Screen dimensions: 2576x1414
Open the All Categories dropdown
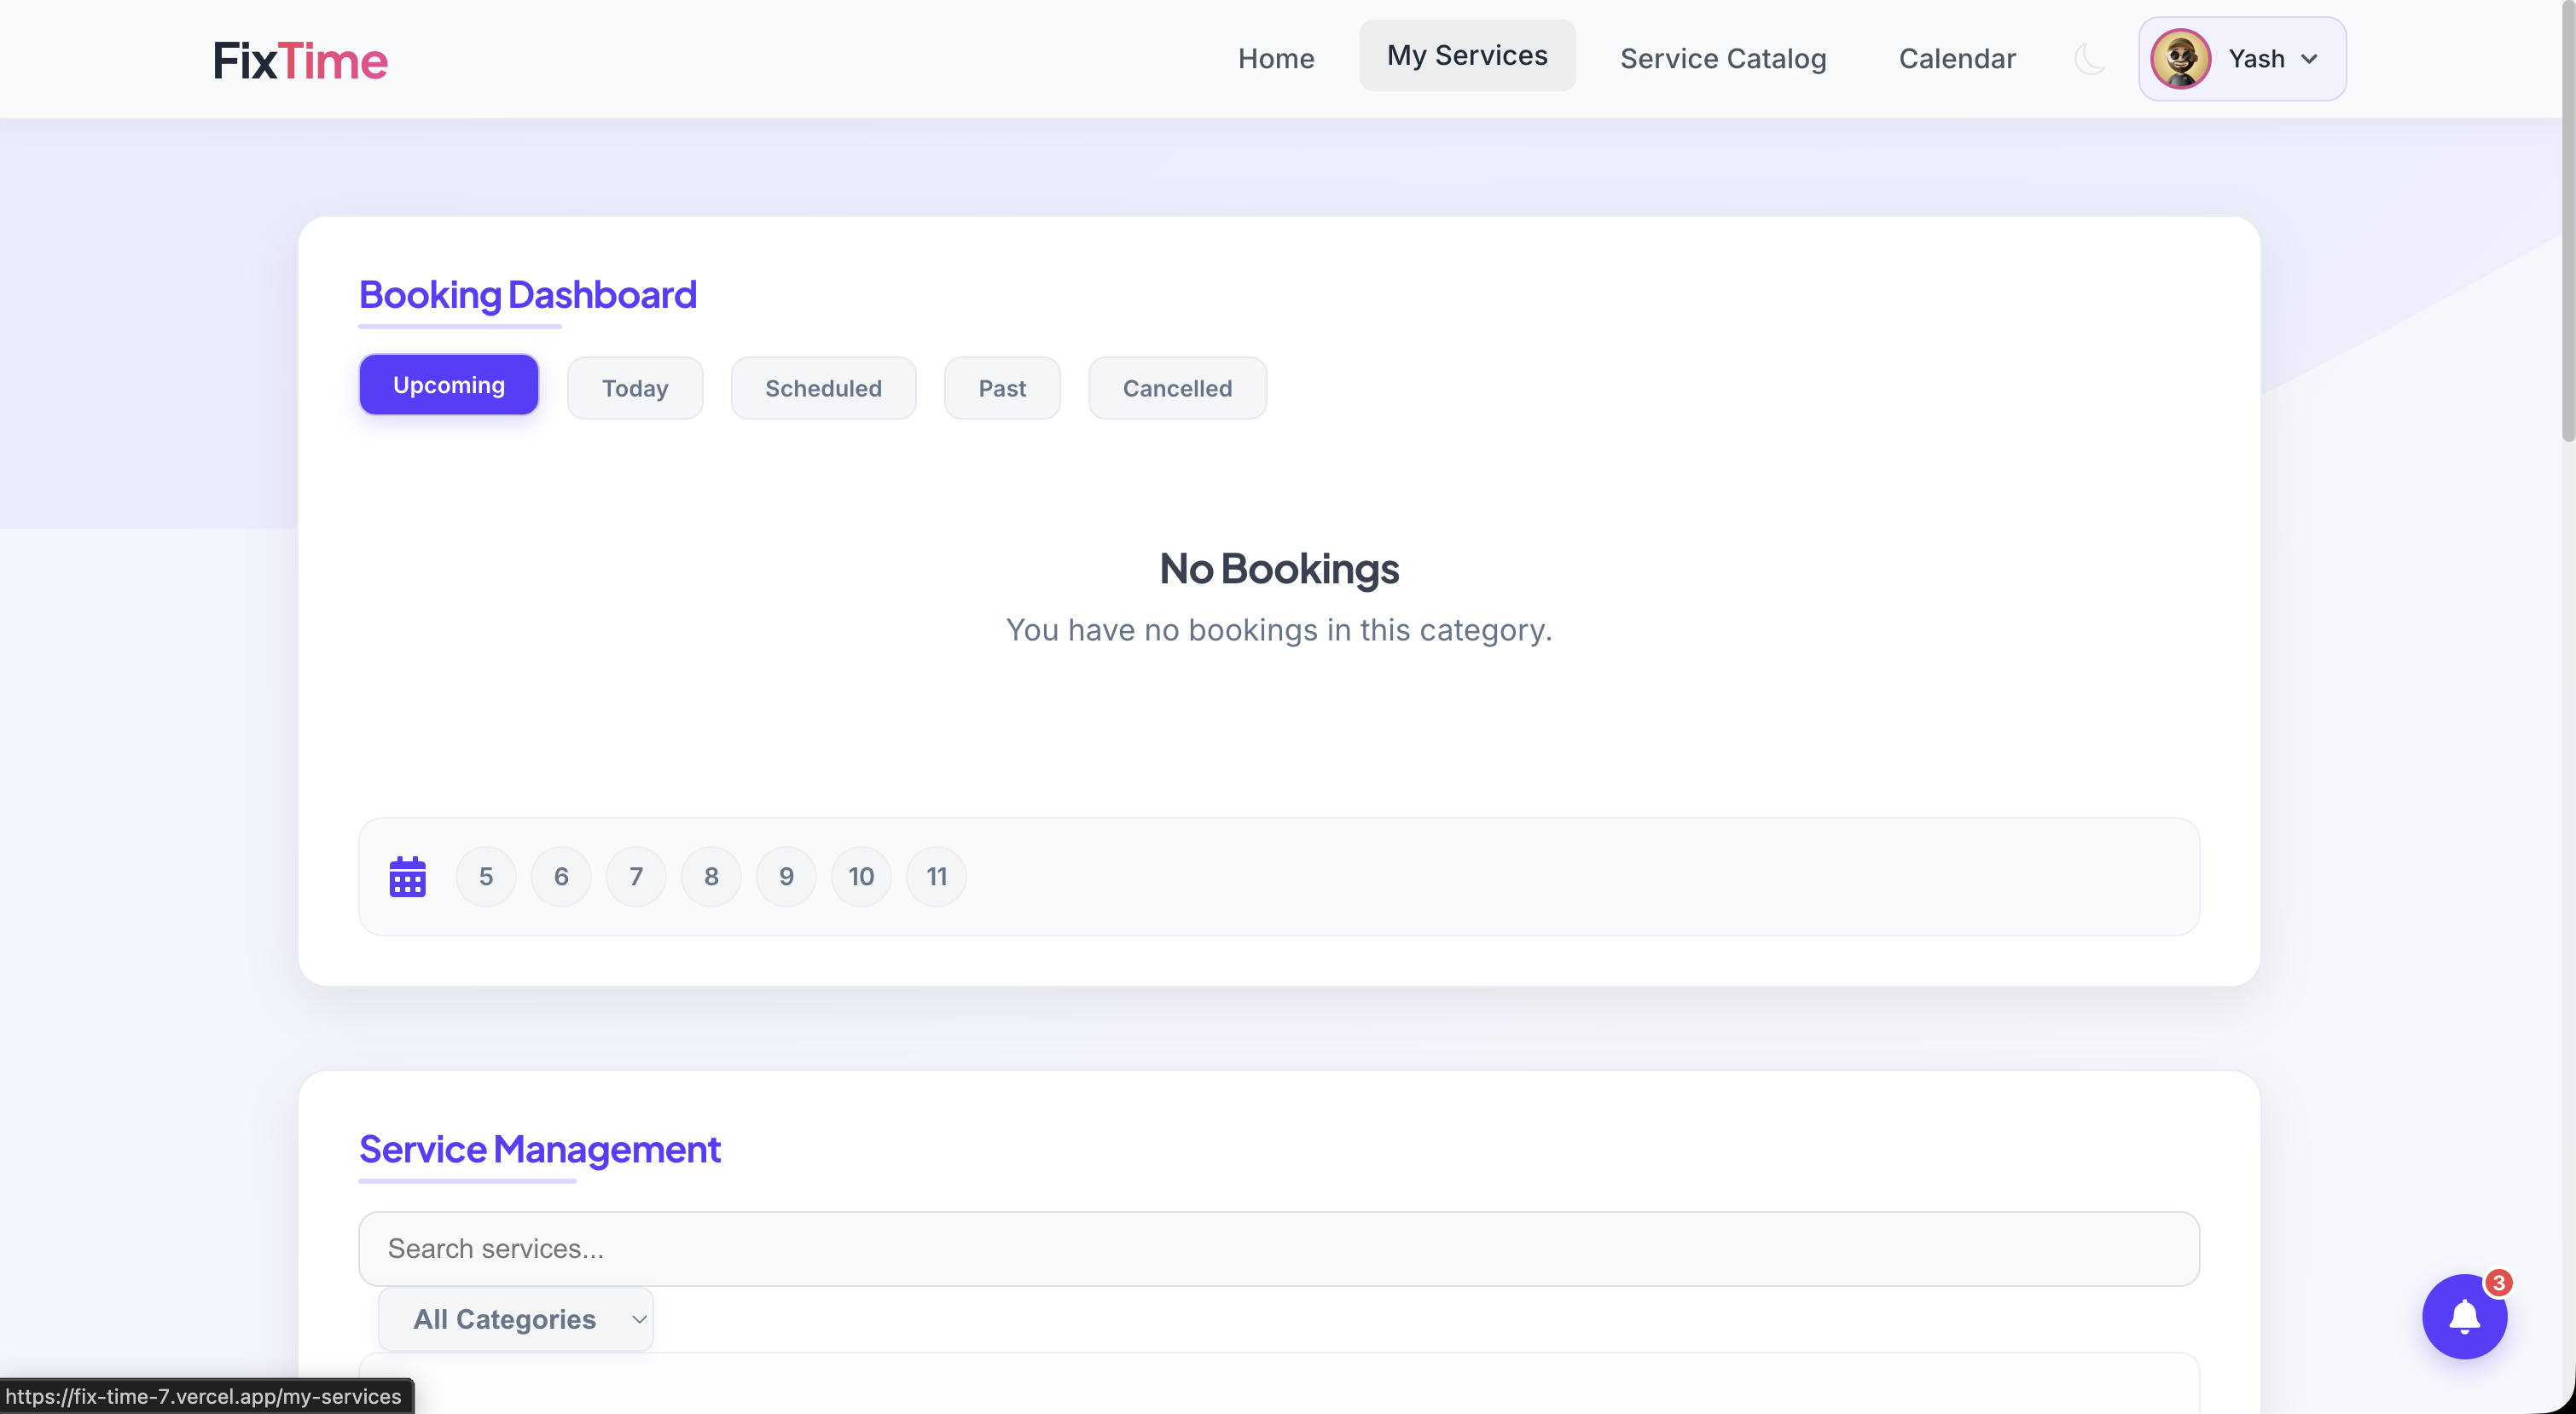click(514, 1318)
